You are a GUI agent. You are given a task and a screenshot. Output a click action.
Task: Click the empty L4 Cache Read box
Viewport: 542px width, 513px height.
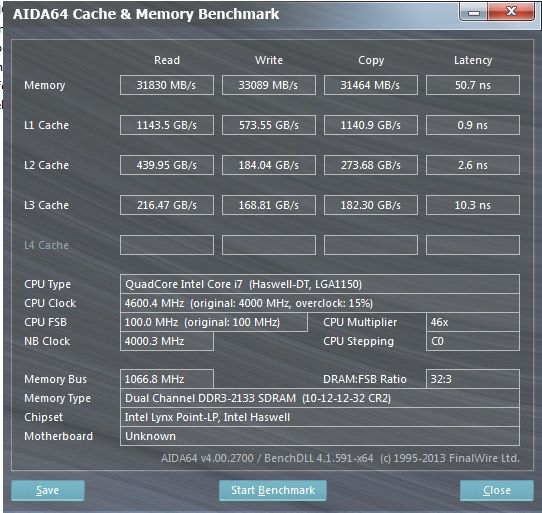[x=167, y=245]
